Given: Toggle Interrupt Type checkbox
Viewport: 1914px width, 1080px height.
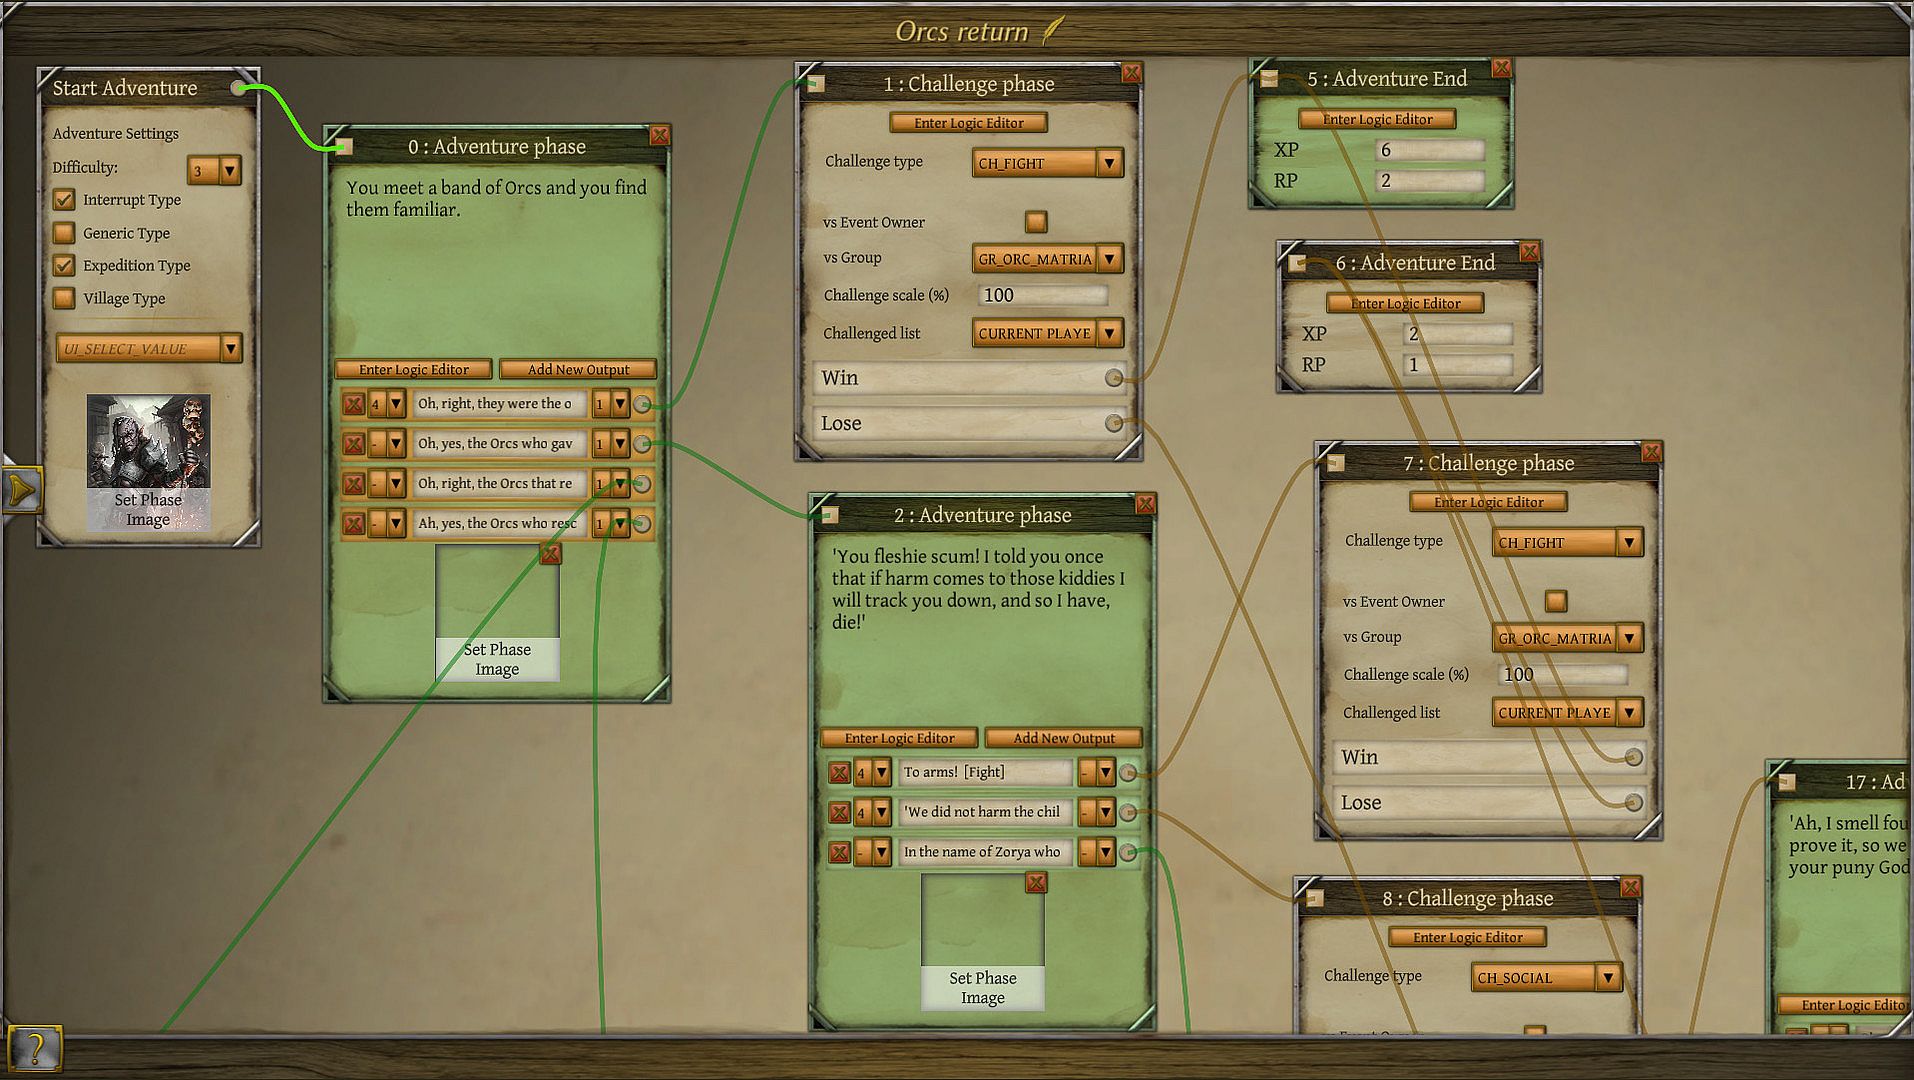Looking at the screenshot, I should tap(64, 200).
